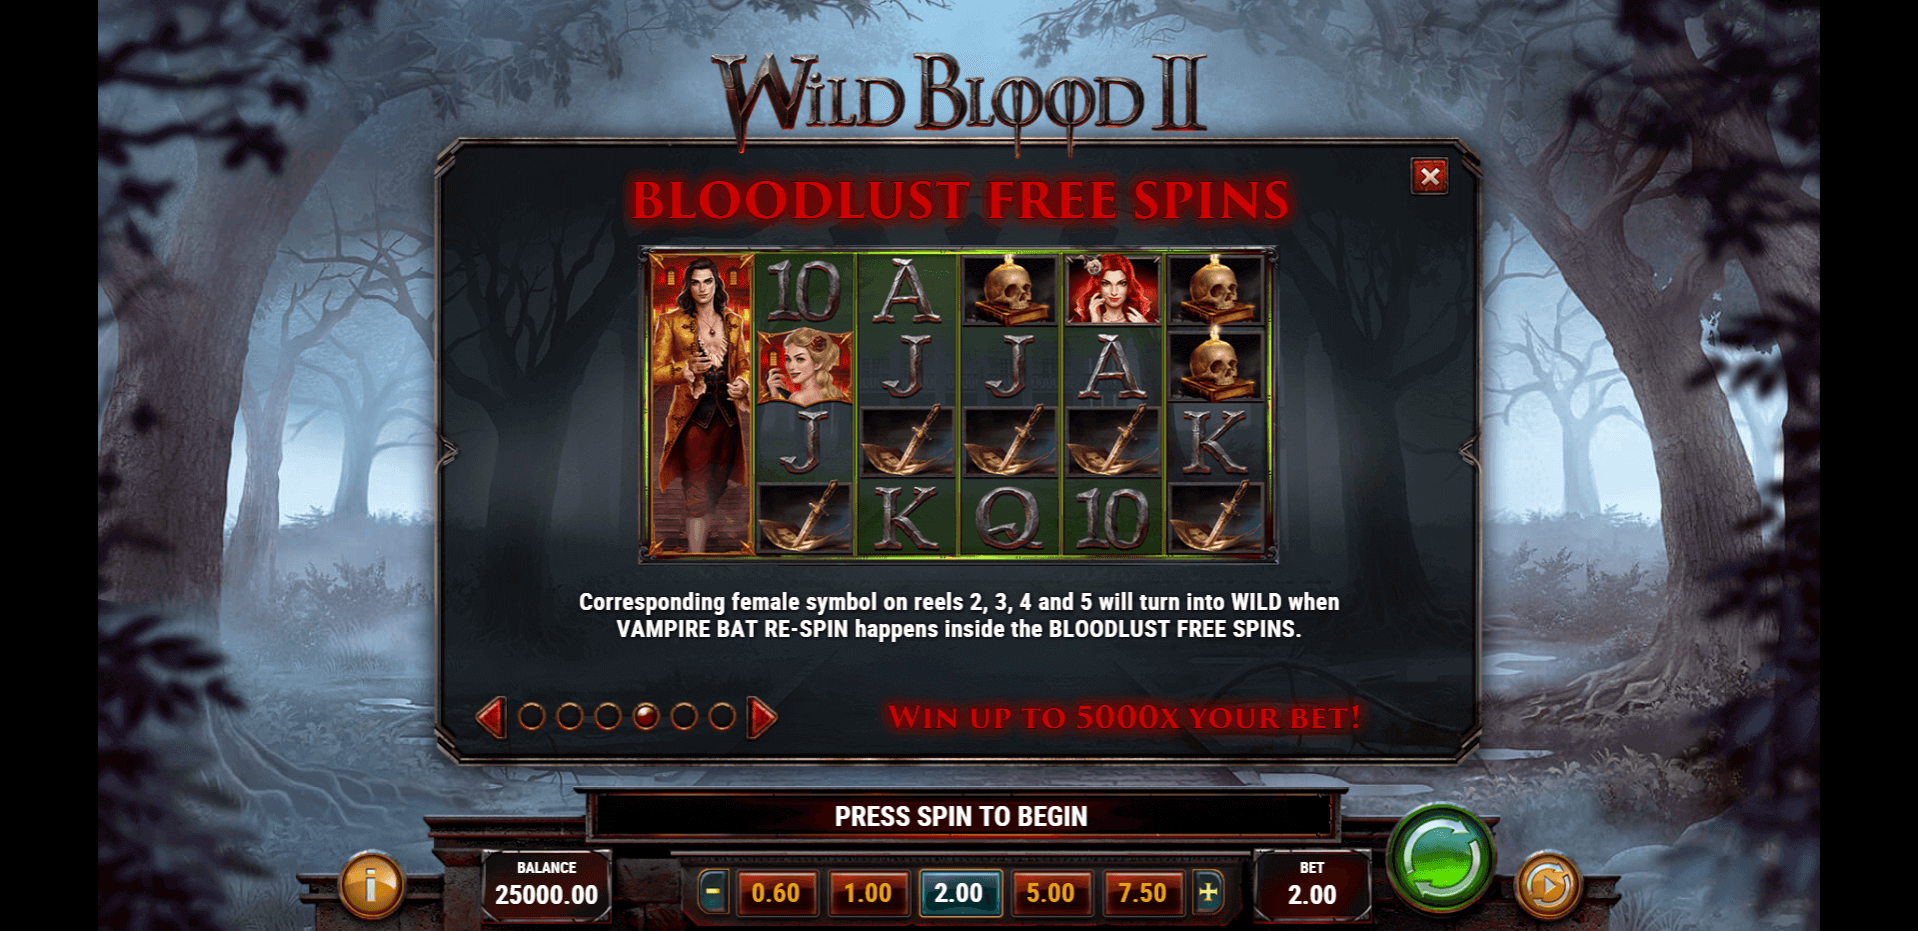This screenshot has height=931, width=1918.
Task: Select the second slide page dot
Action: [570, 716]
